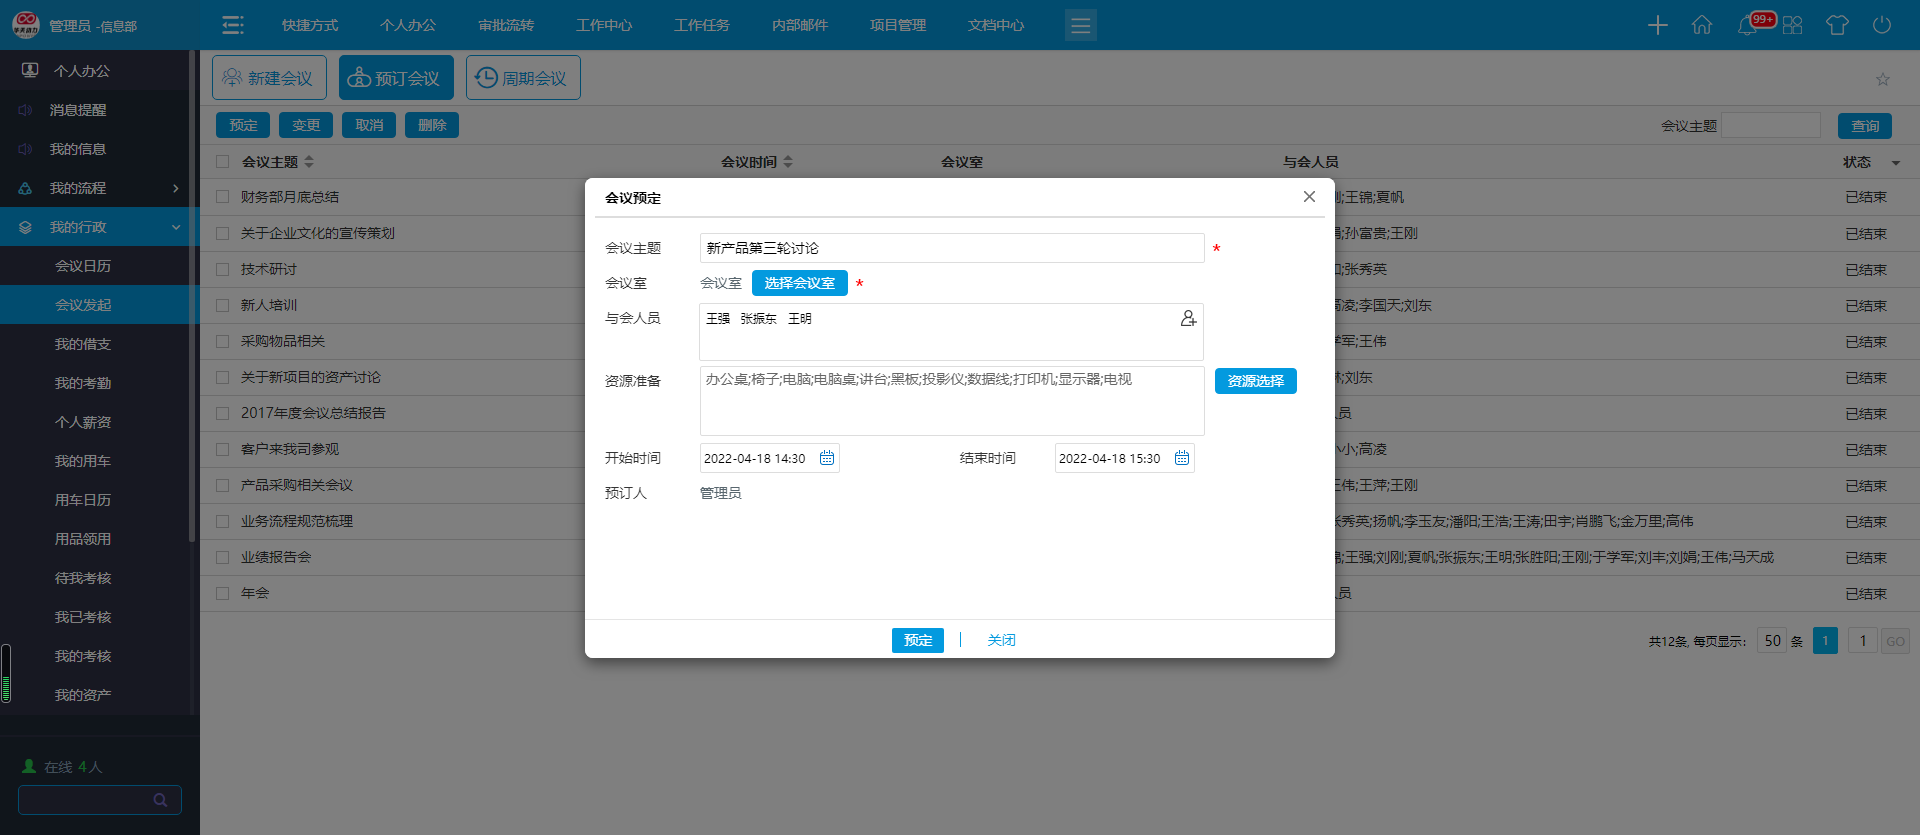Image resolution: width=1920 pixels, height=835 pixels.
Task: Click the home icon in header
Action: [1702, 25]
